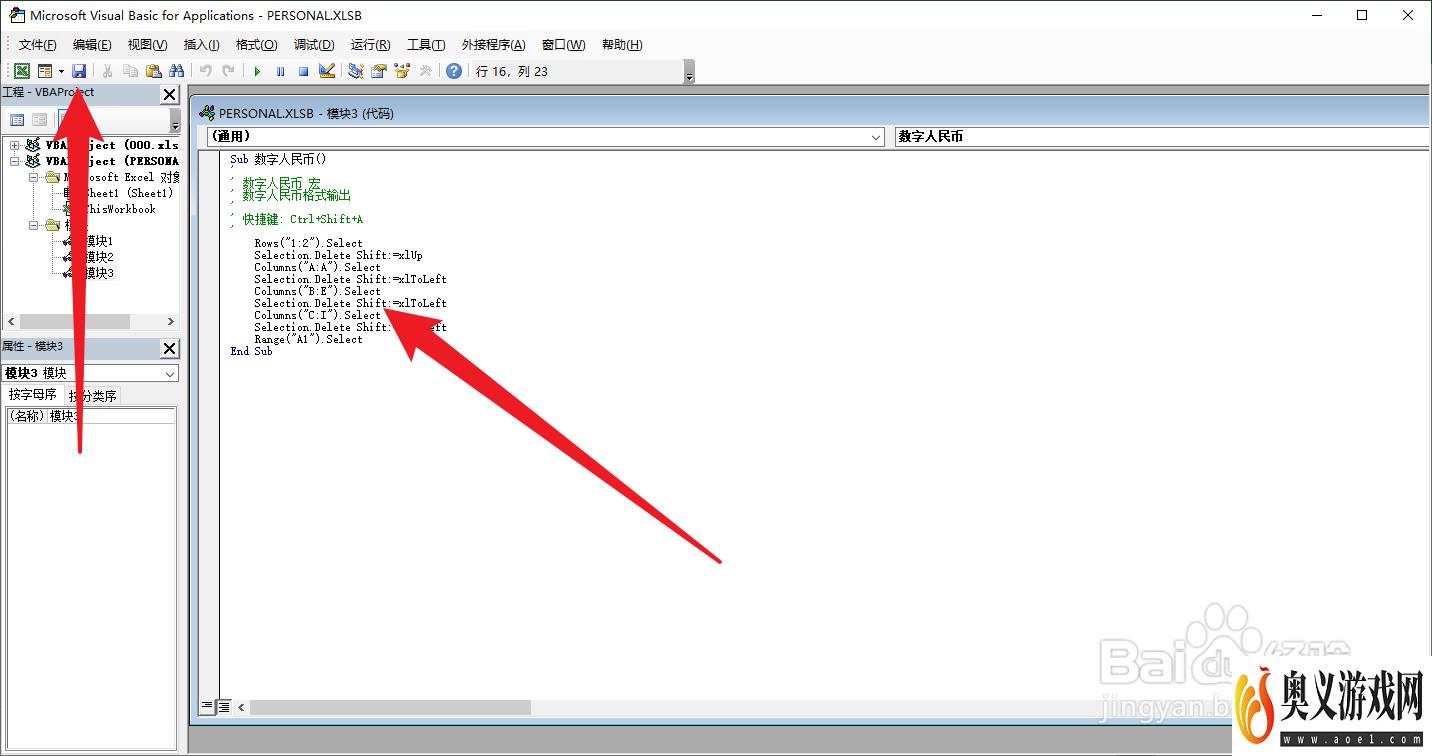Screen dimensions: 1432x756
Task: Click the Insert UserForm toolbar icon
Action: [45, 71]
